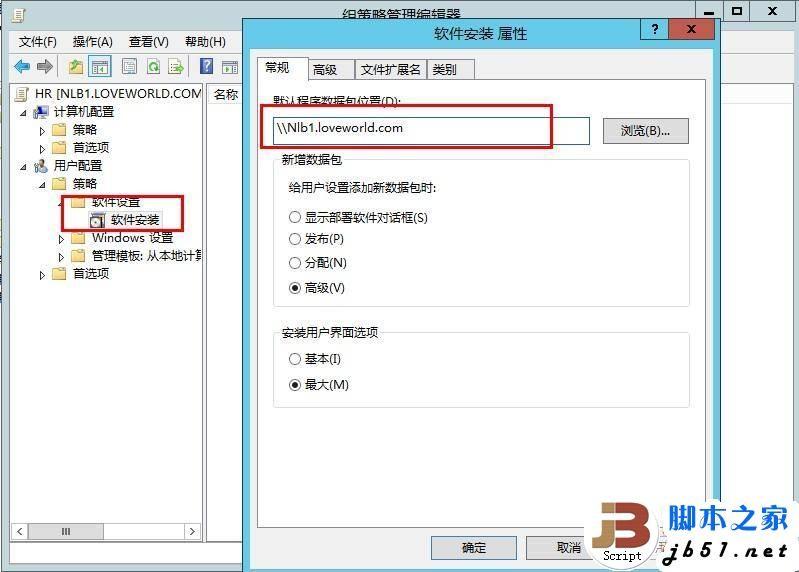
Task: Toggle the show/hide console tree icon
Action: point(100,66)
